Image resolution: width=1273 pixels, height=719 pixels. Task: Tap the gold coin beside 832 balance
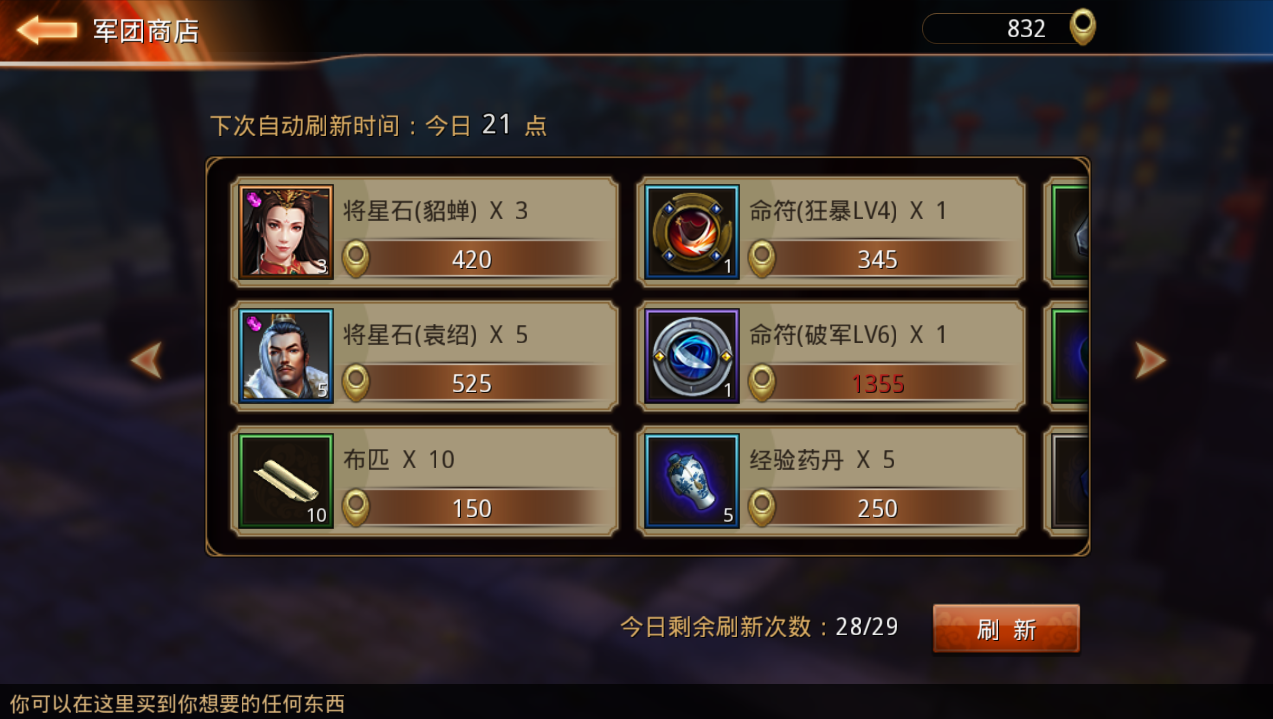coord(1082,27)
